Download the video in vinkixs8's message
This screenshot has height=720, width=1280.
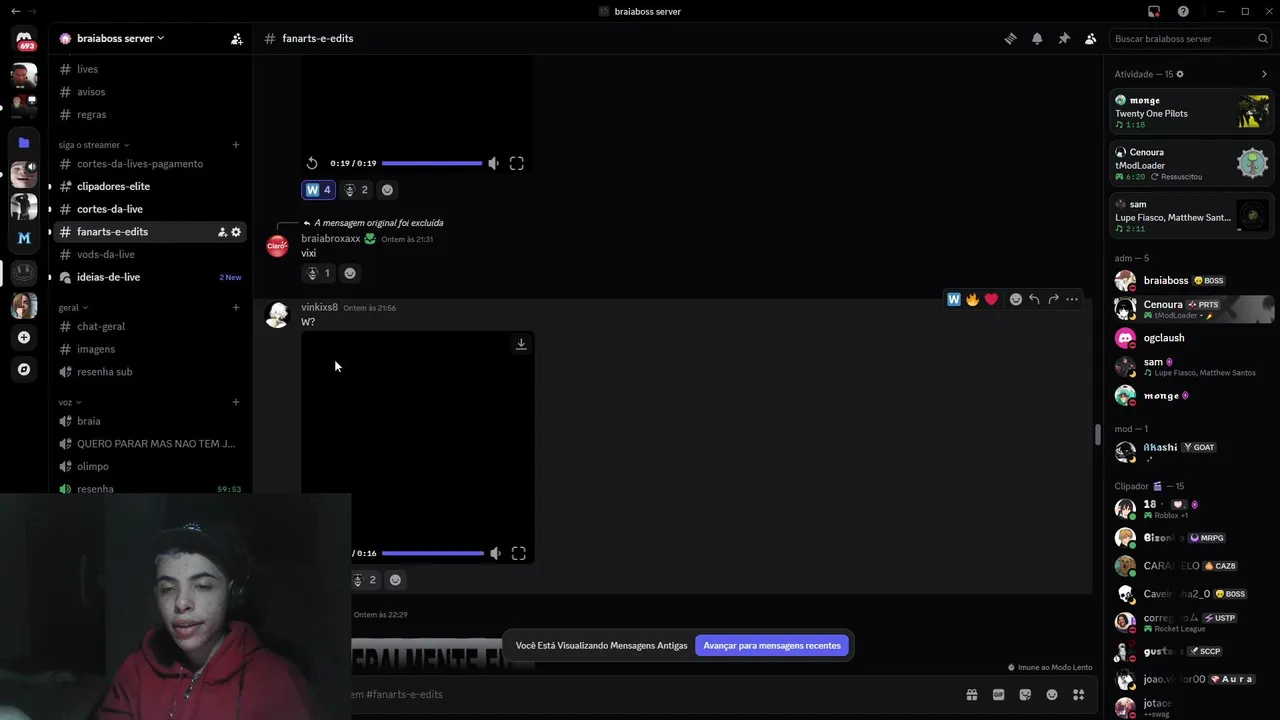(521, 344)
